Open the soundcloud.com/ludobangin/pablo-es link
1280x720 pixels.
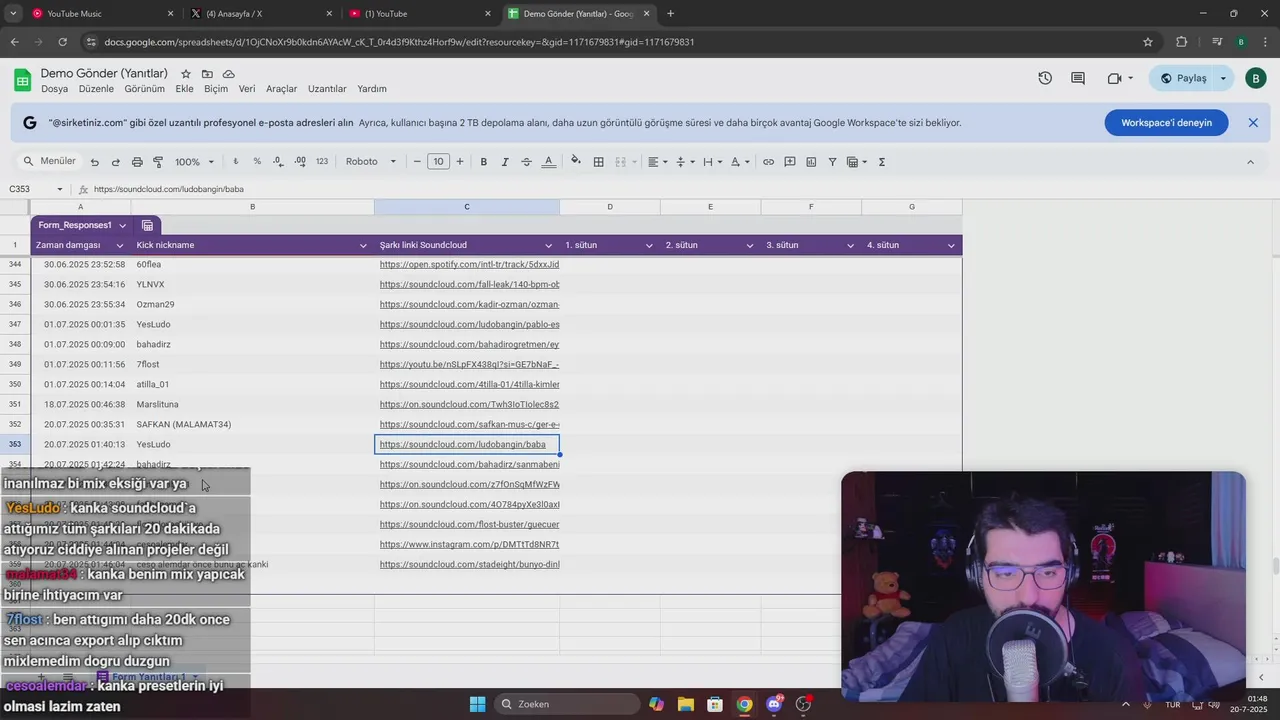469,325
